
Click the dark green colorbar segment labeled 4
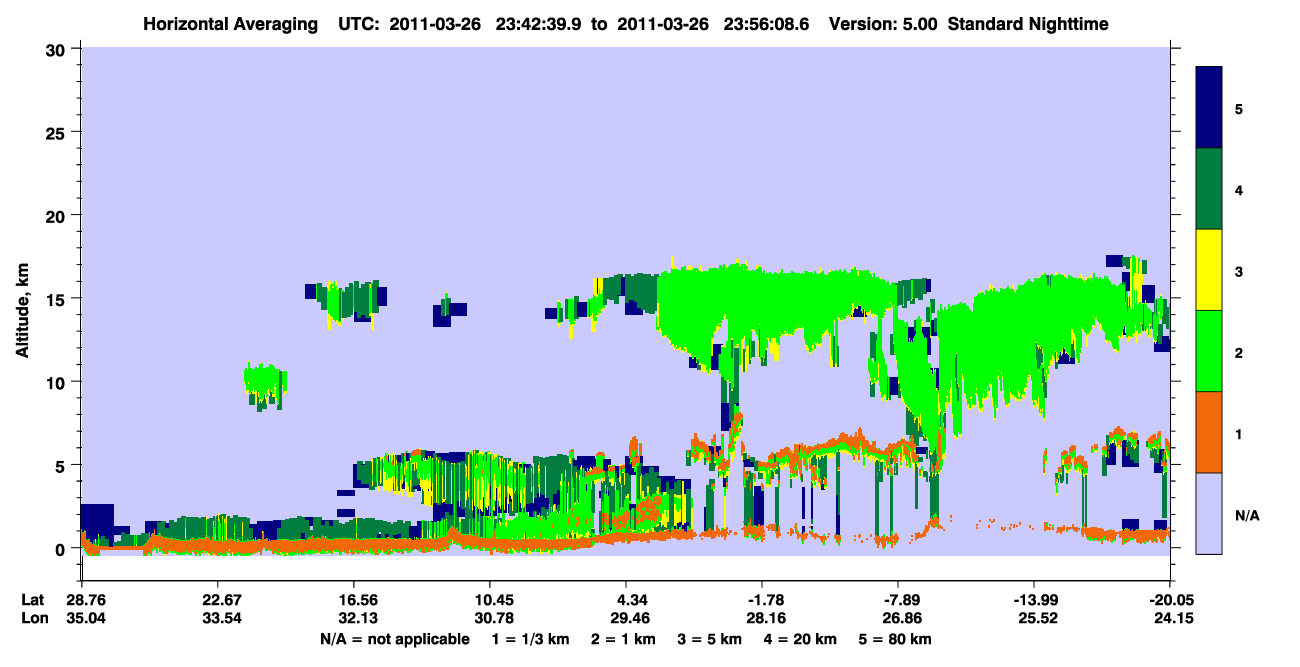[x=1209, y=188]
